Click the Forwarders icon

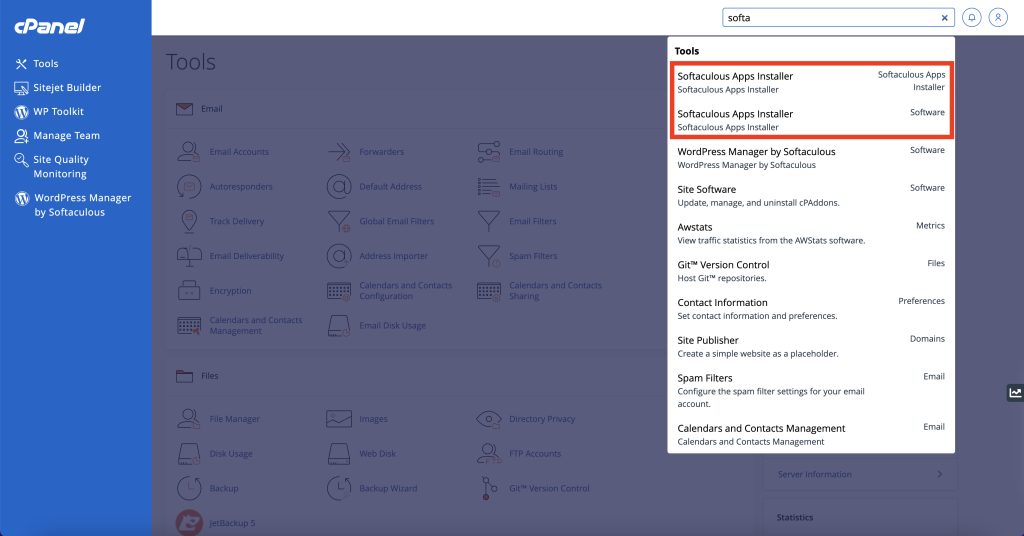[339, 151]
